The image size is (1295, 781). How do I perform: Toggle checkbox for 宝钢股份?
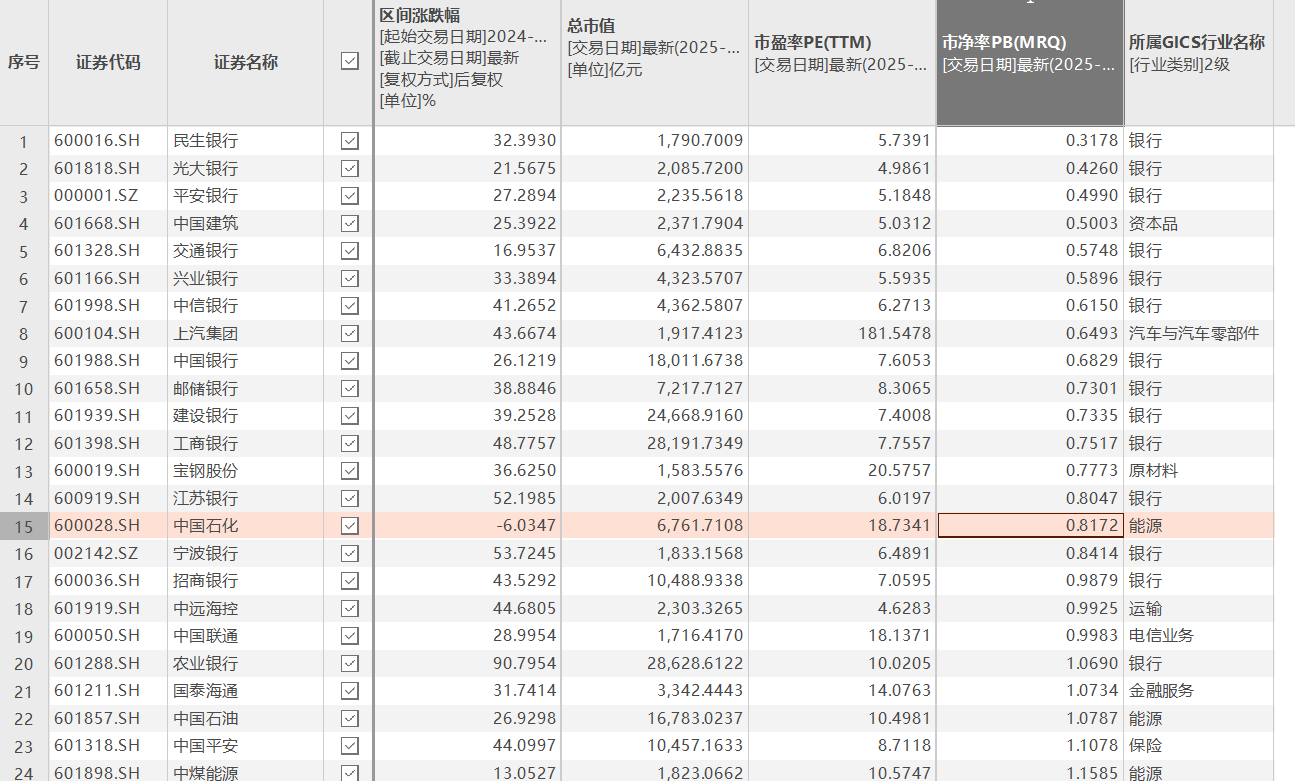tap(349, 471)
